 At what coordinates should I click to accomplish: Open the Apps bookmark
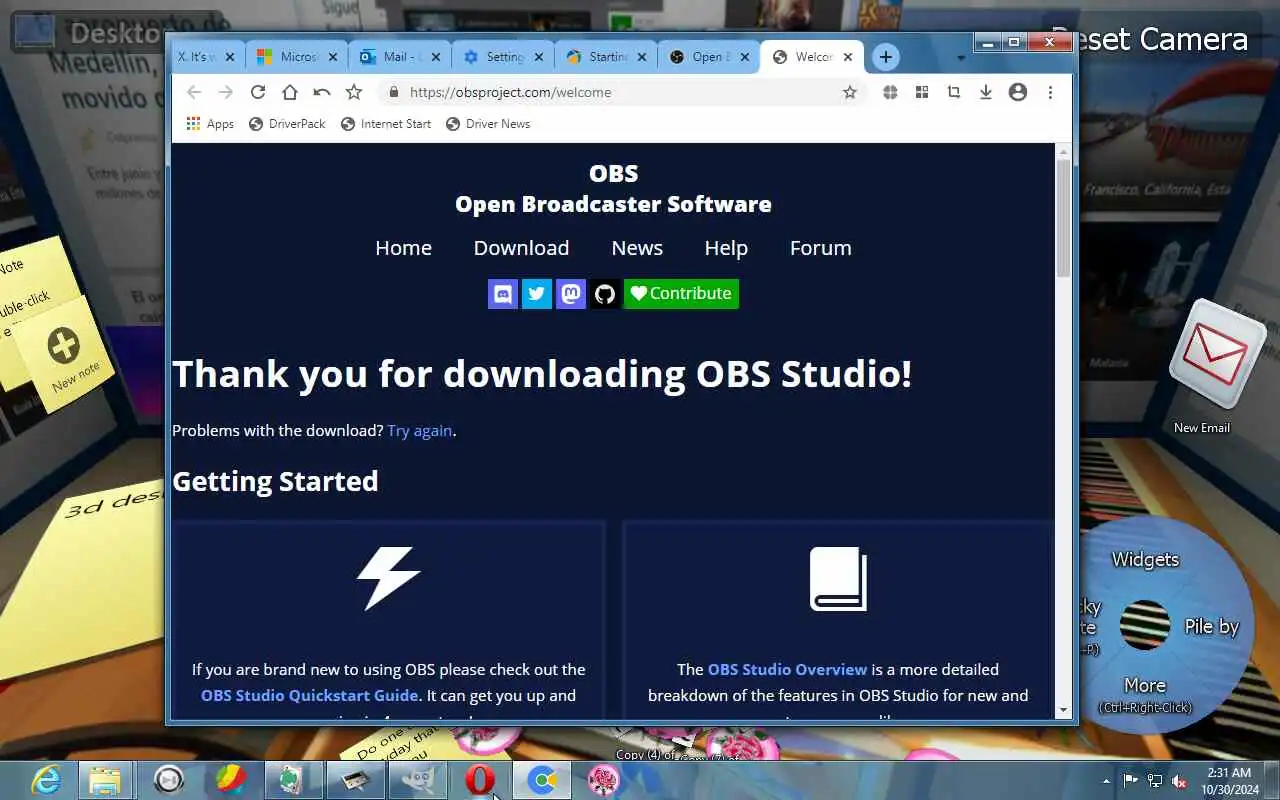coord(210,124)
